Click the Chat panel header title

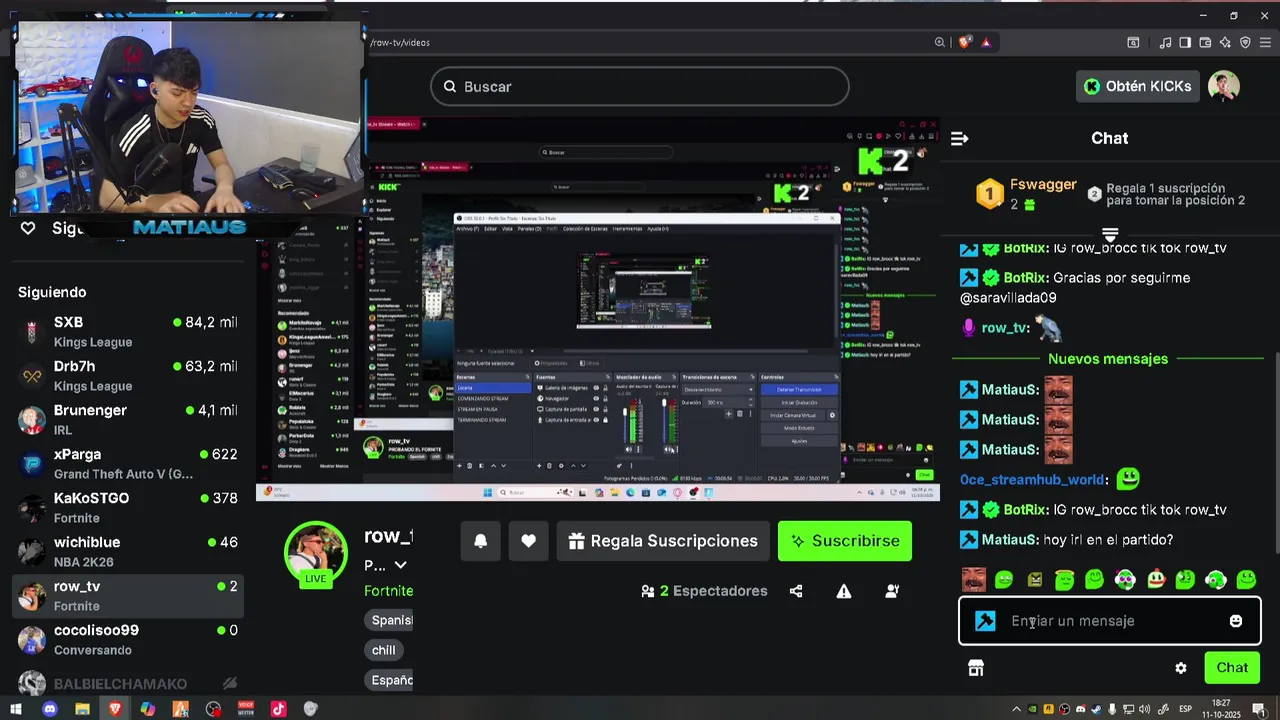pyautogui.click(x=1110, y=139)
